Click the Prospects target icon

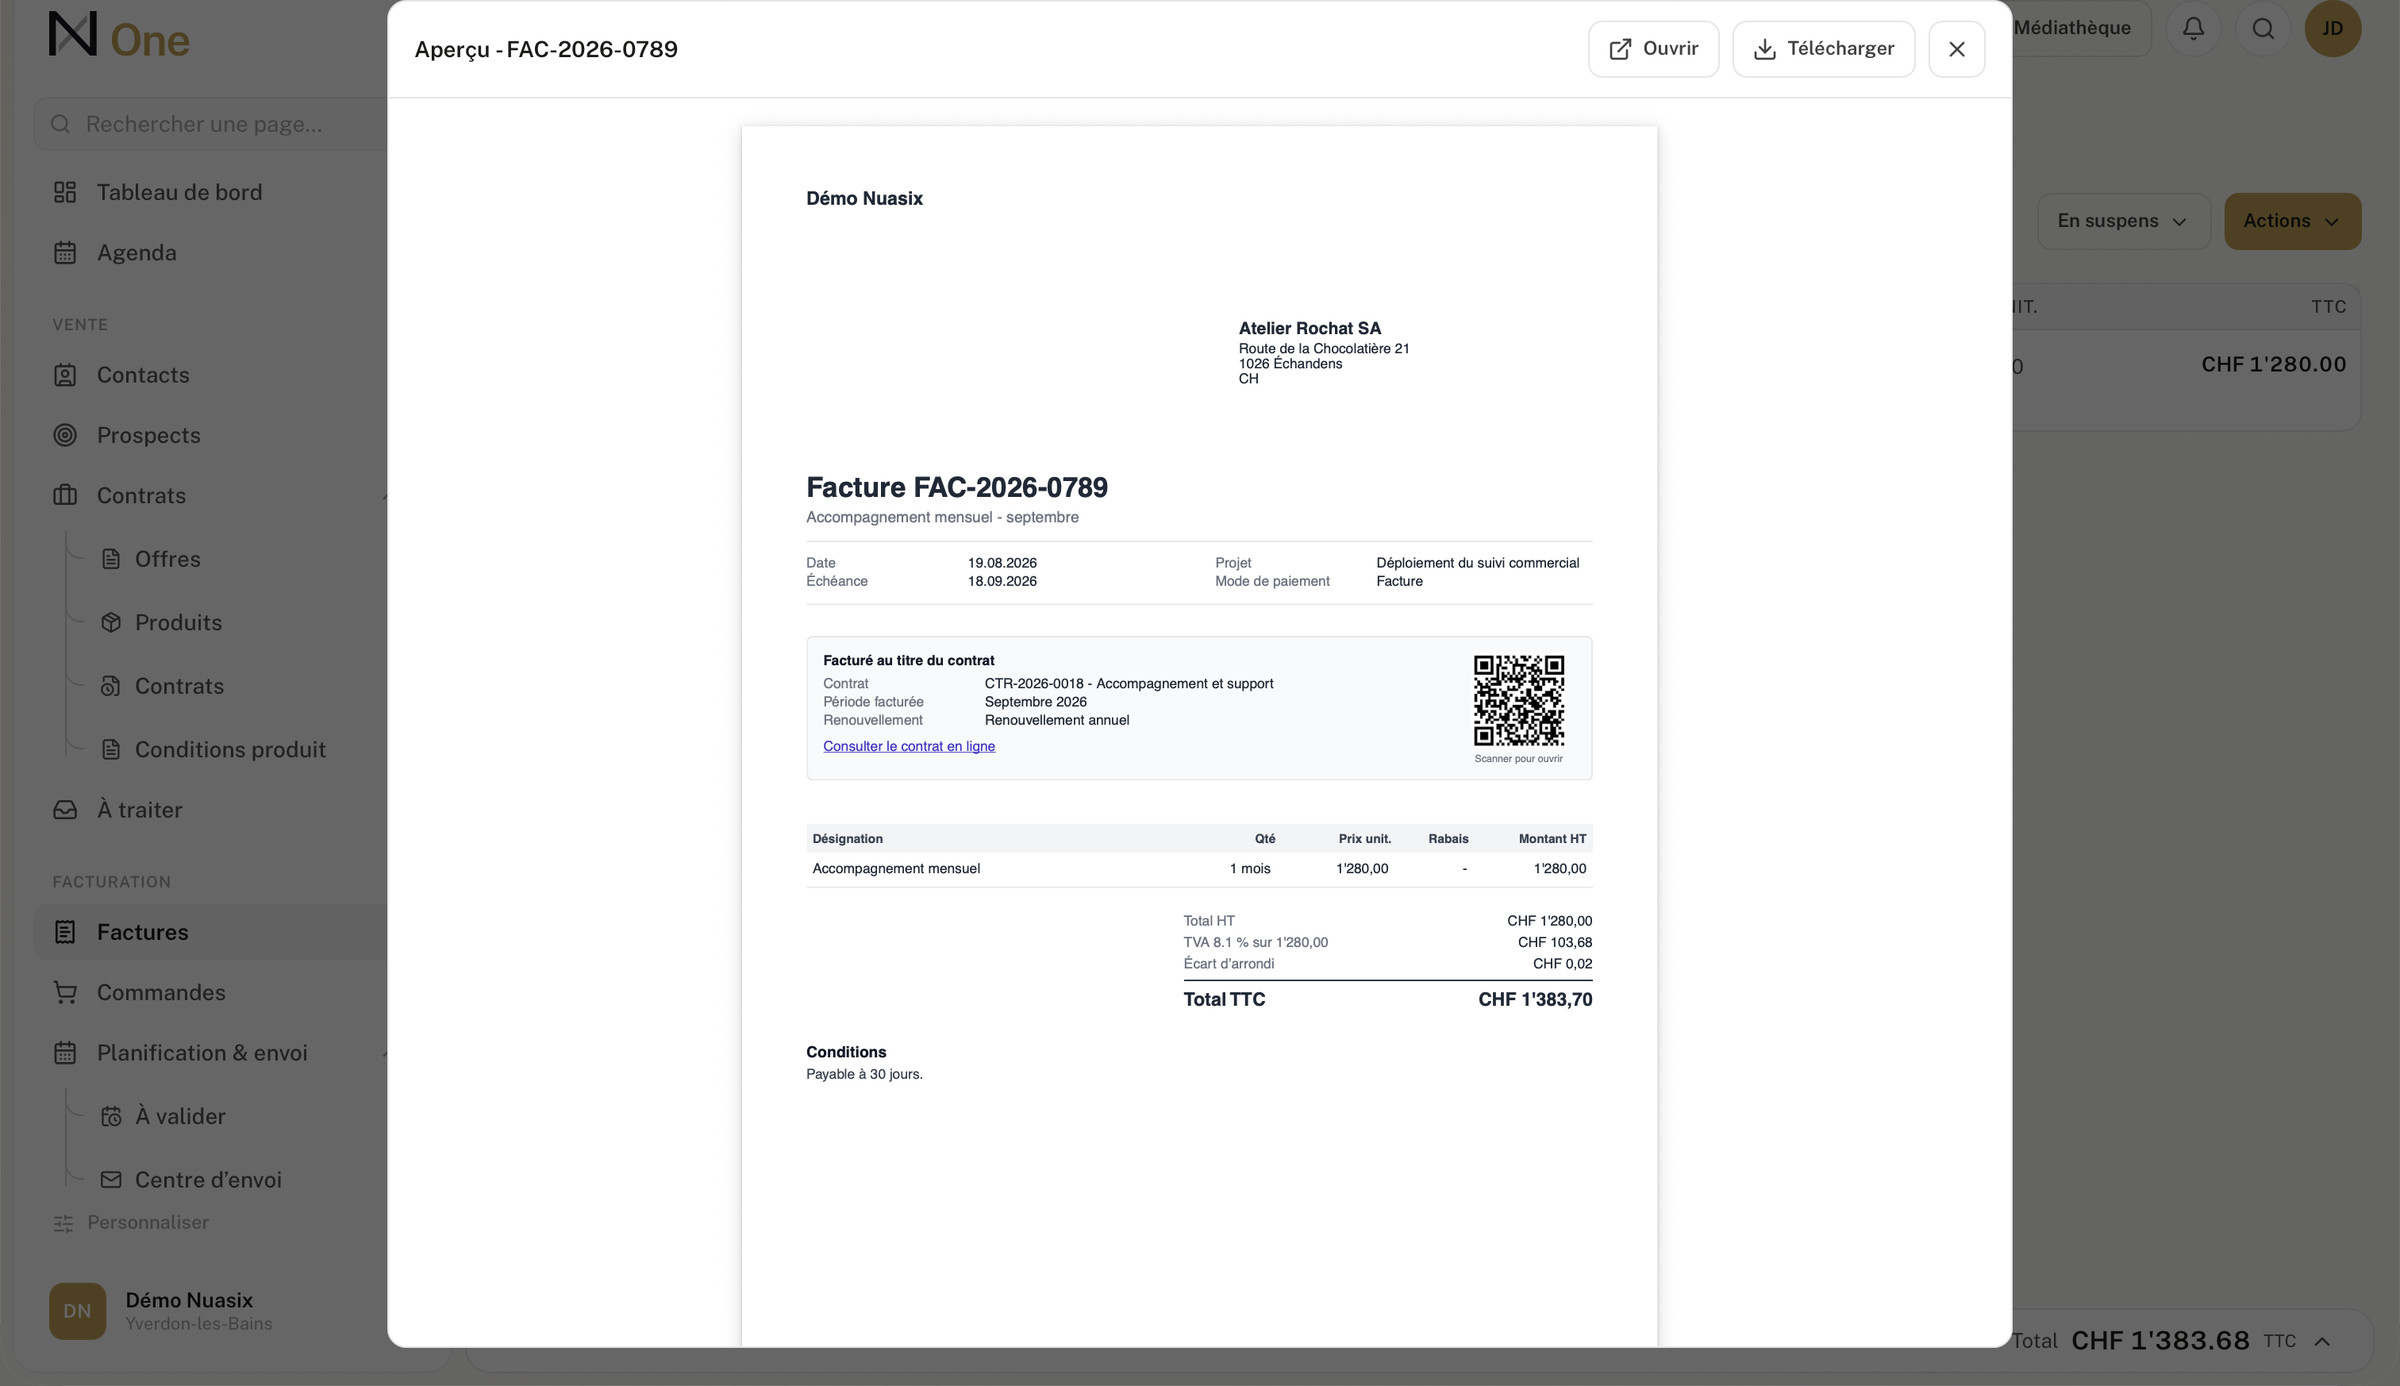(65, 435)
